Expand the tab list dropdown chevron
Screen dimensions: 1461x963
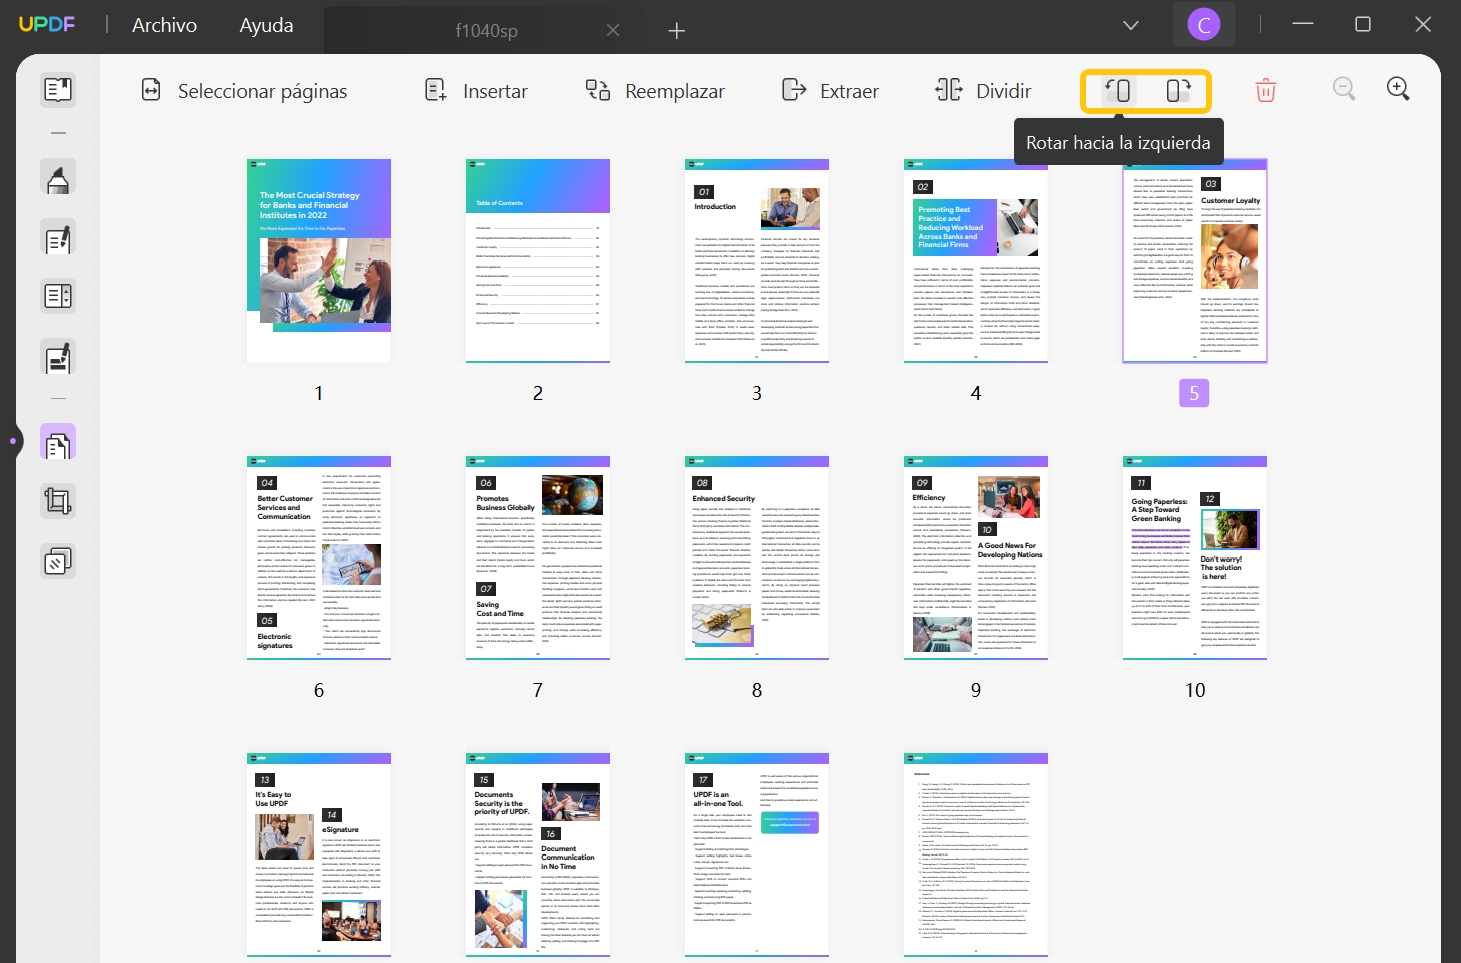(1131, 25)
